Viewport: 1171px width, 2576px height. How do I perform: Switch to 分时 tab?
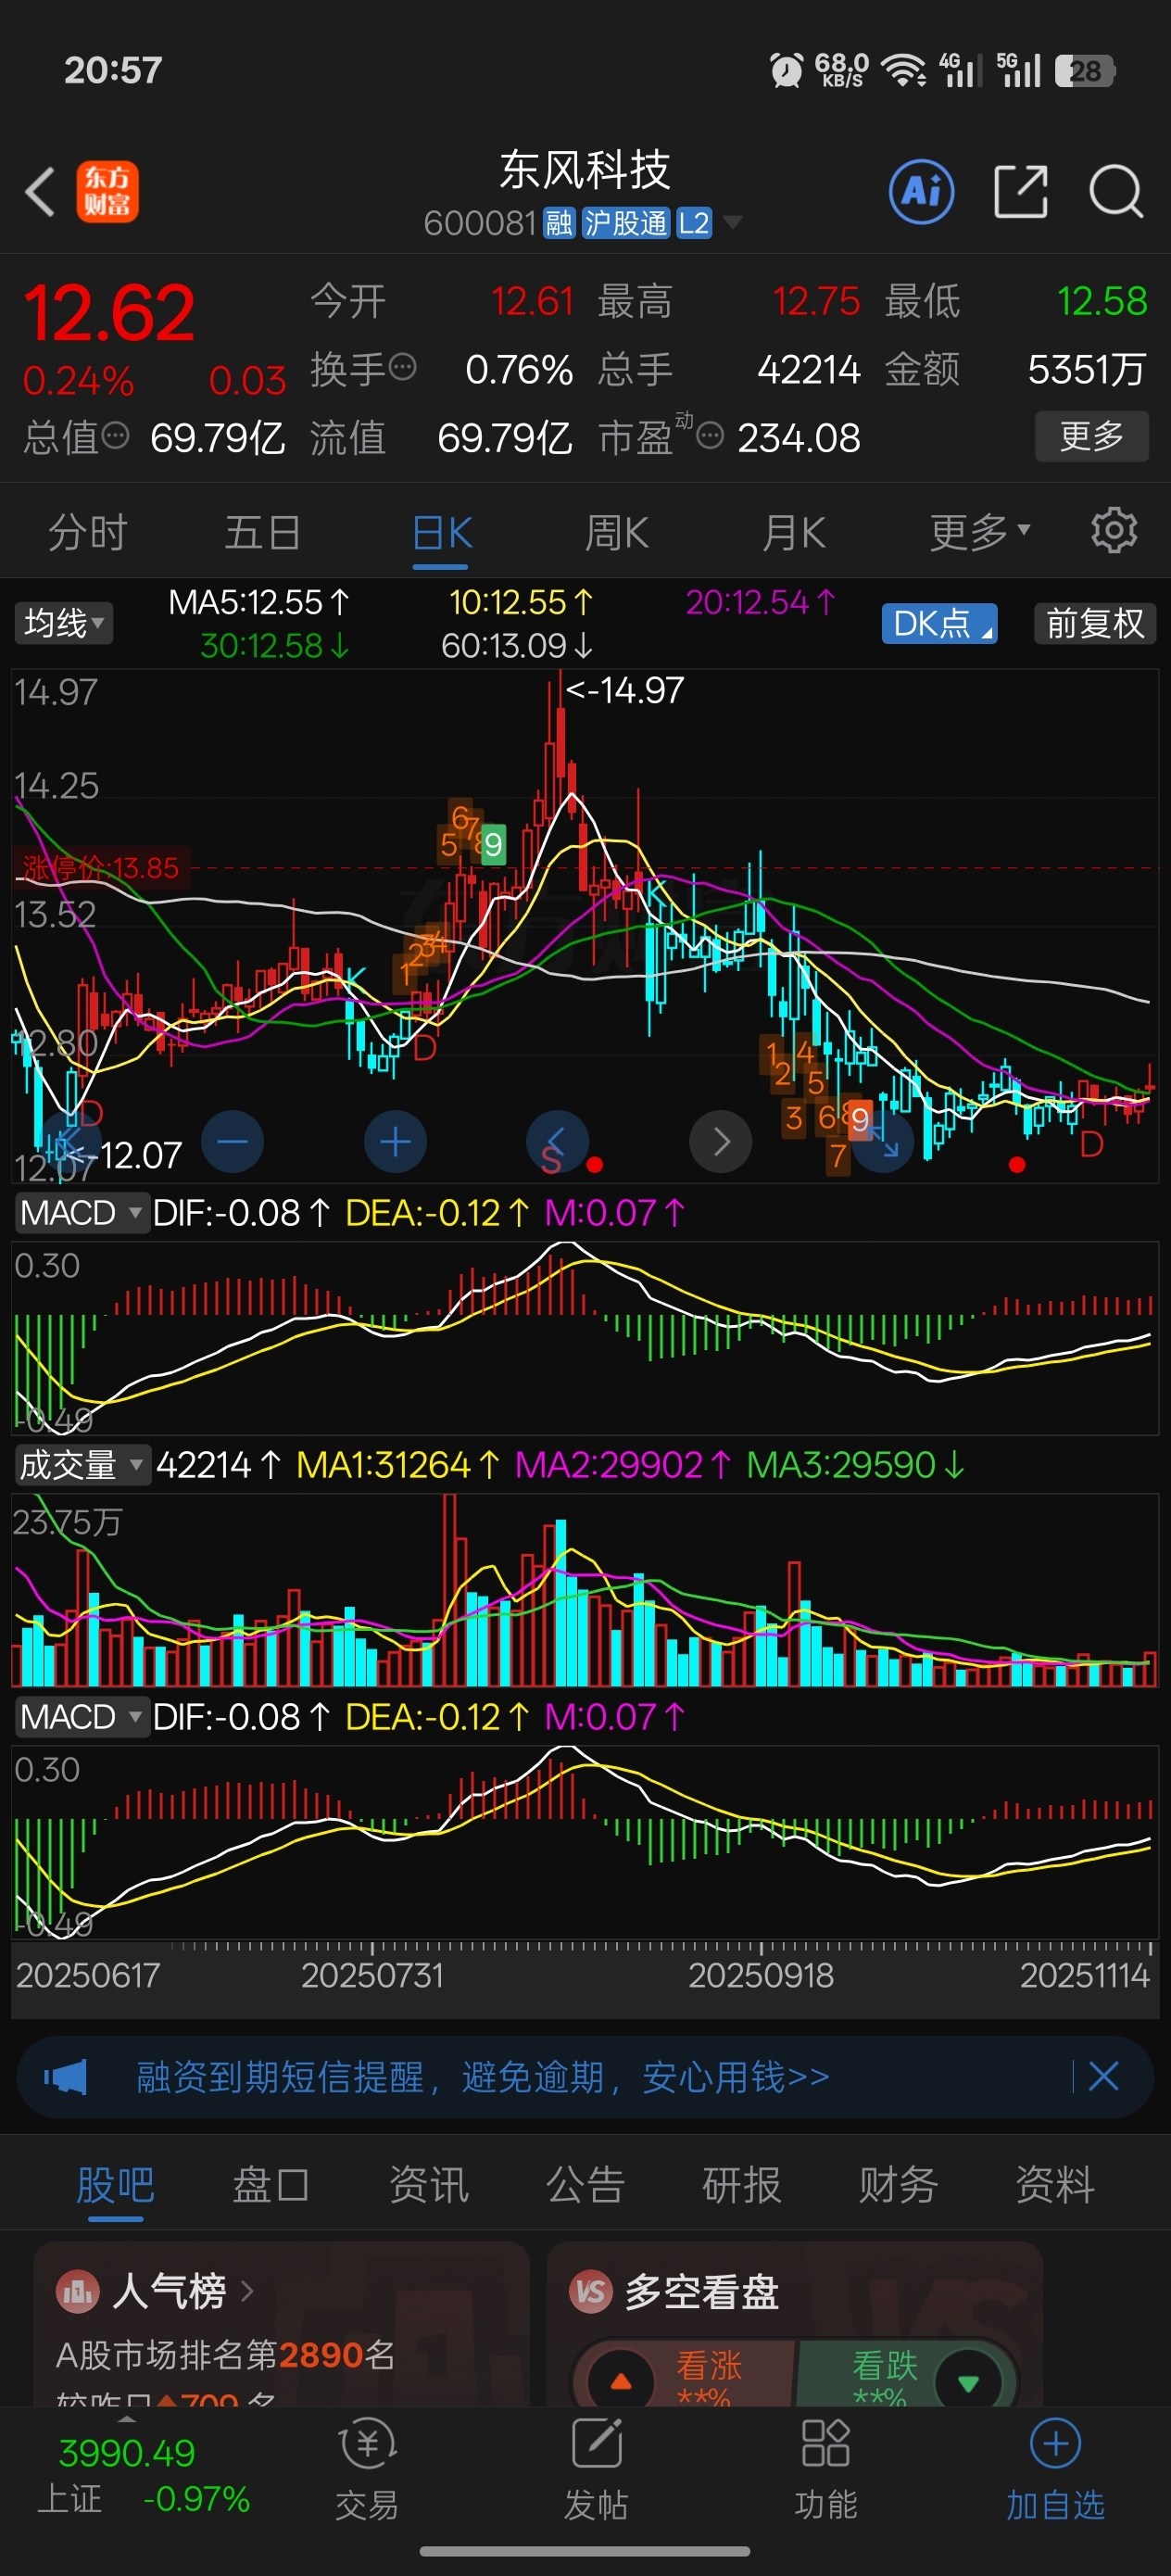point(88,531)
